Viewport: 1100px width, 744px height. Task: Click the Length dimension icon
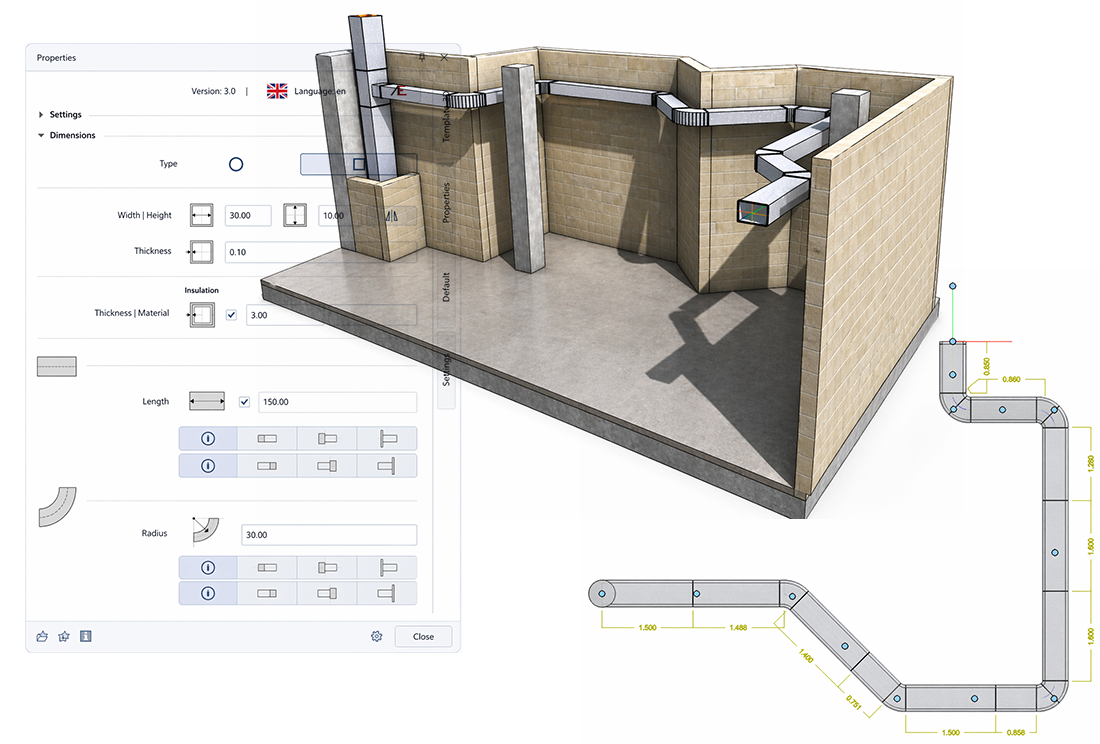point(207,401)
